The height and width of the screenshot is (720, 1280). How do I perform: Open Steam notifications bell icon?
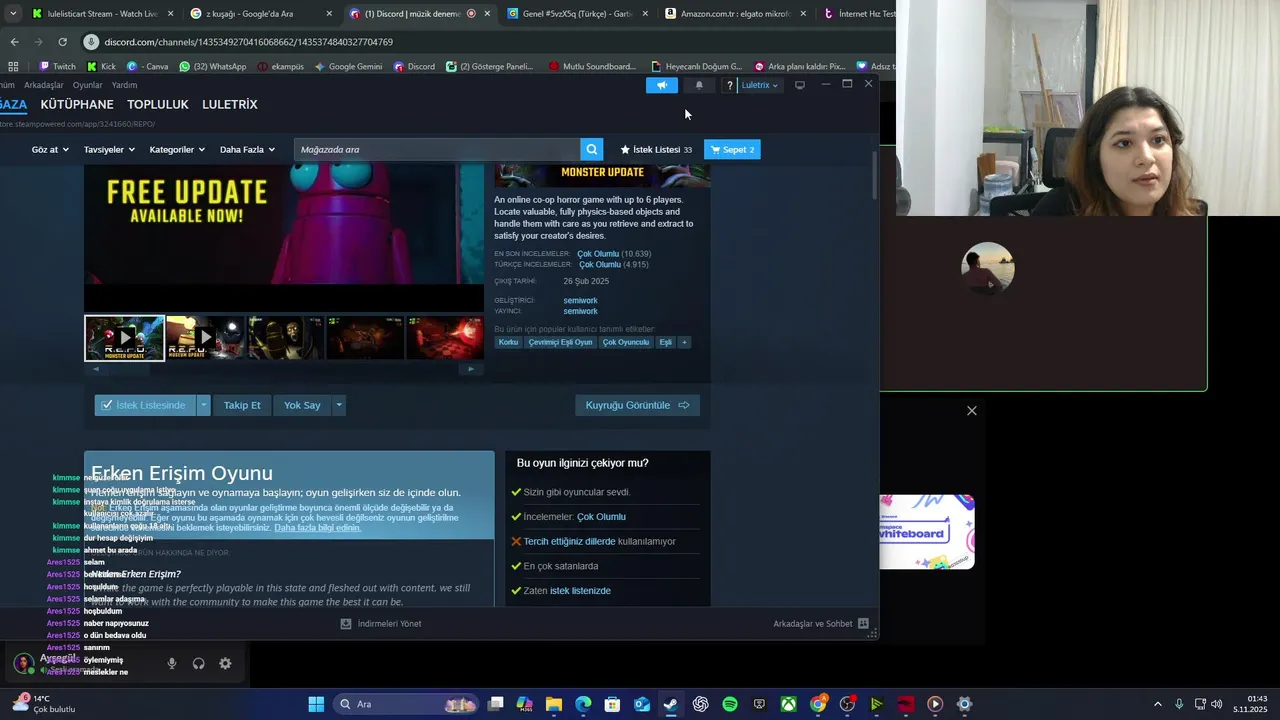[x=699, y=85]
